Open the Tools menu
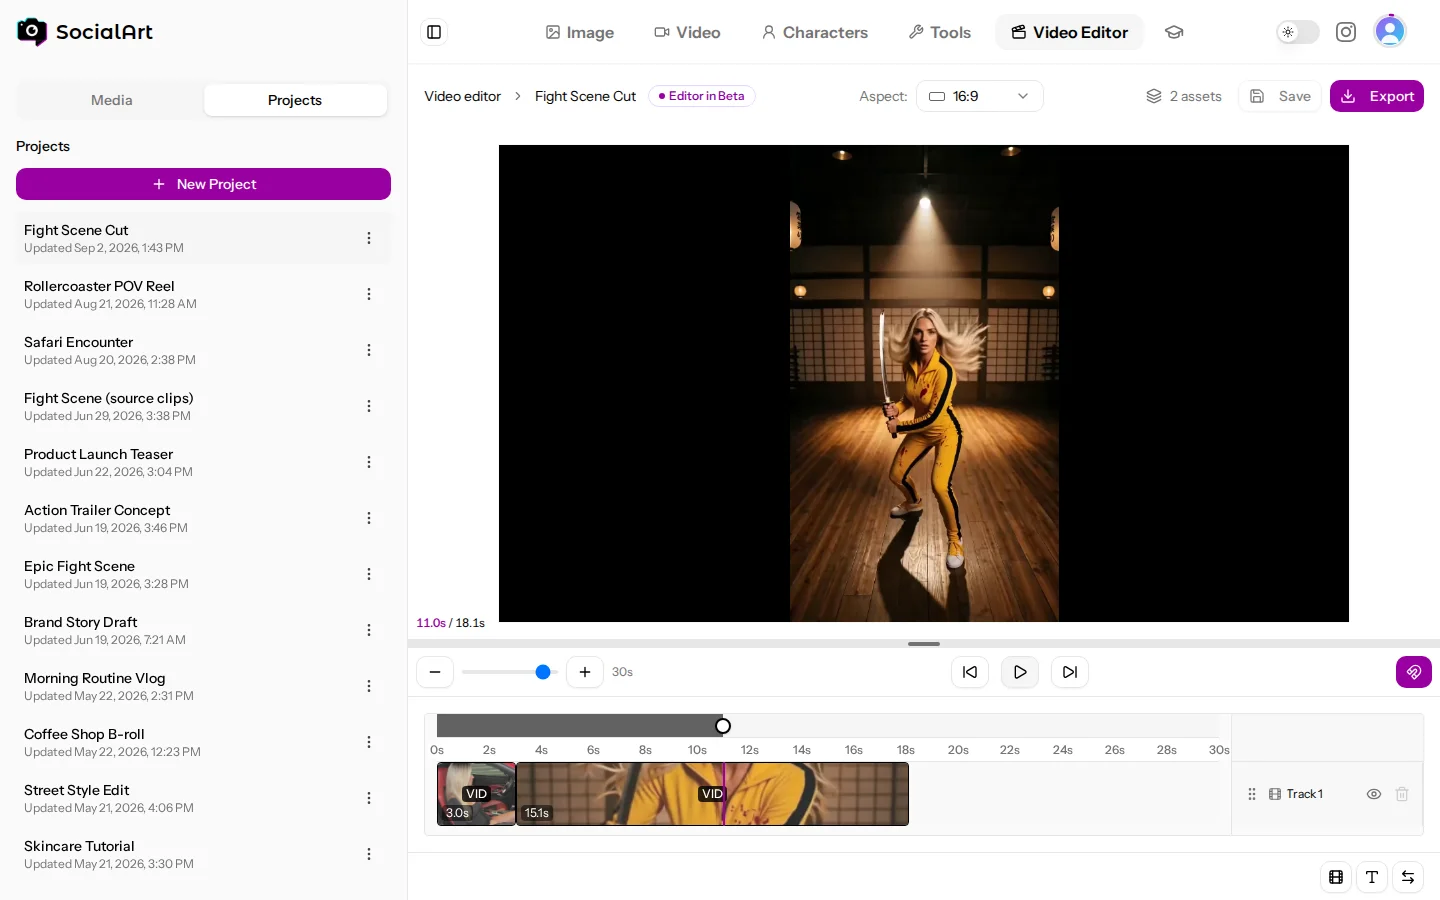 [939, 32]
